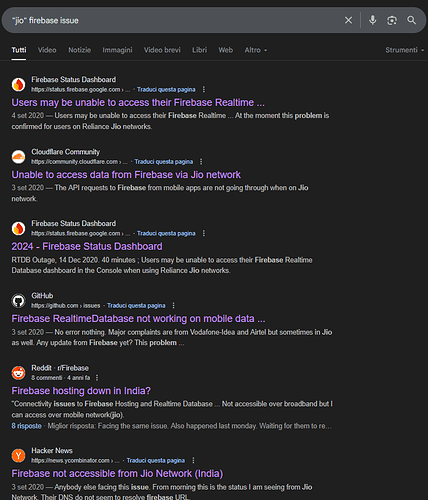Submit the query with the magnifier icon
The image size is (428, 500).
point(412,20)
